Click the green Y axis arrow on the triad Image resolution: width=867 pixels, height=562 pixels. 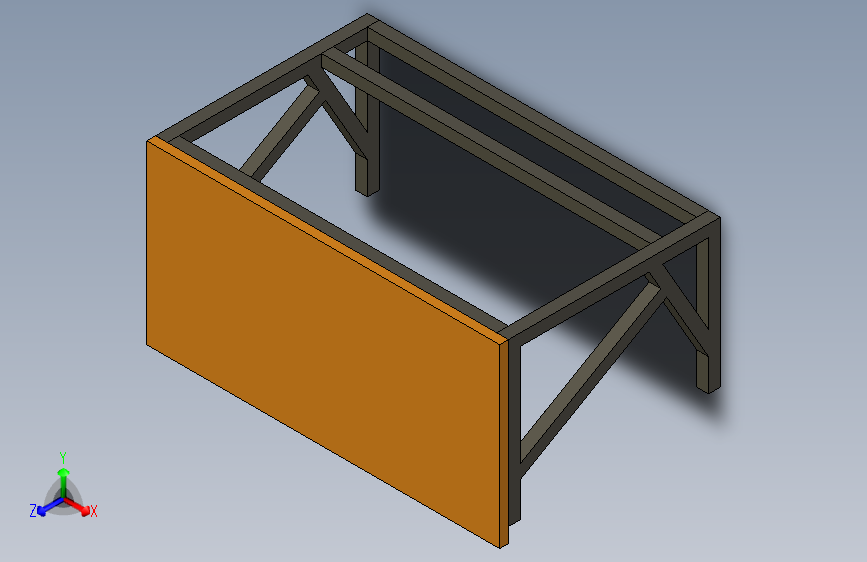pos(64,482)
